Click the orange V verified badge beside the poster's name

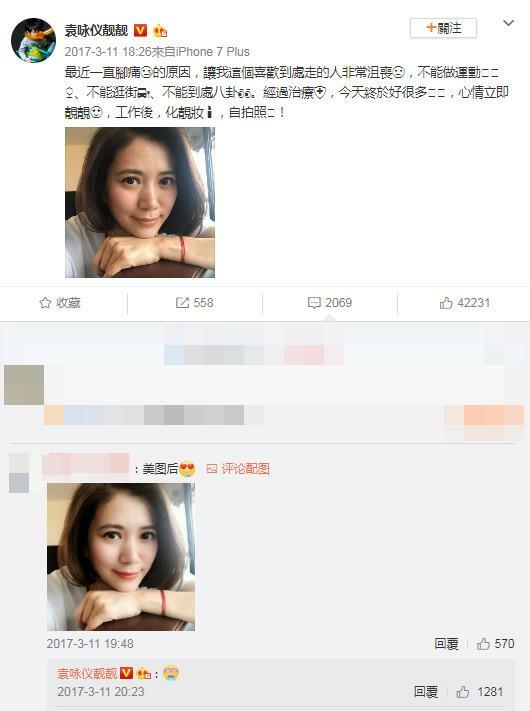[141, 31]
